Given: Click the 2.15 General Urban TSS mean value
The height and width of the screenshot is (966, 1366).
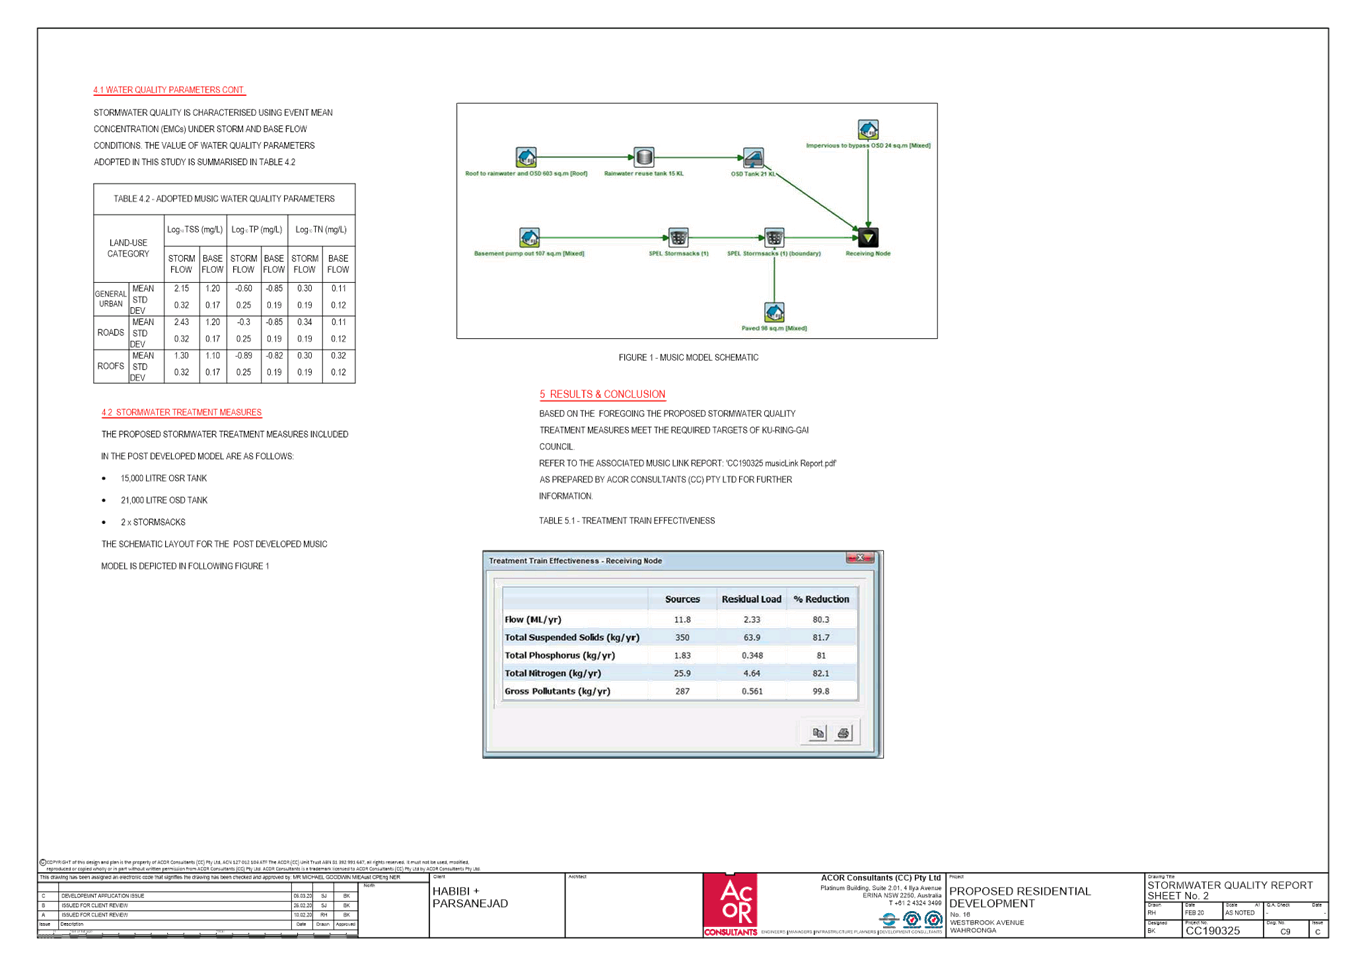Looking at the screenshot, I should coord(181,289).
